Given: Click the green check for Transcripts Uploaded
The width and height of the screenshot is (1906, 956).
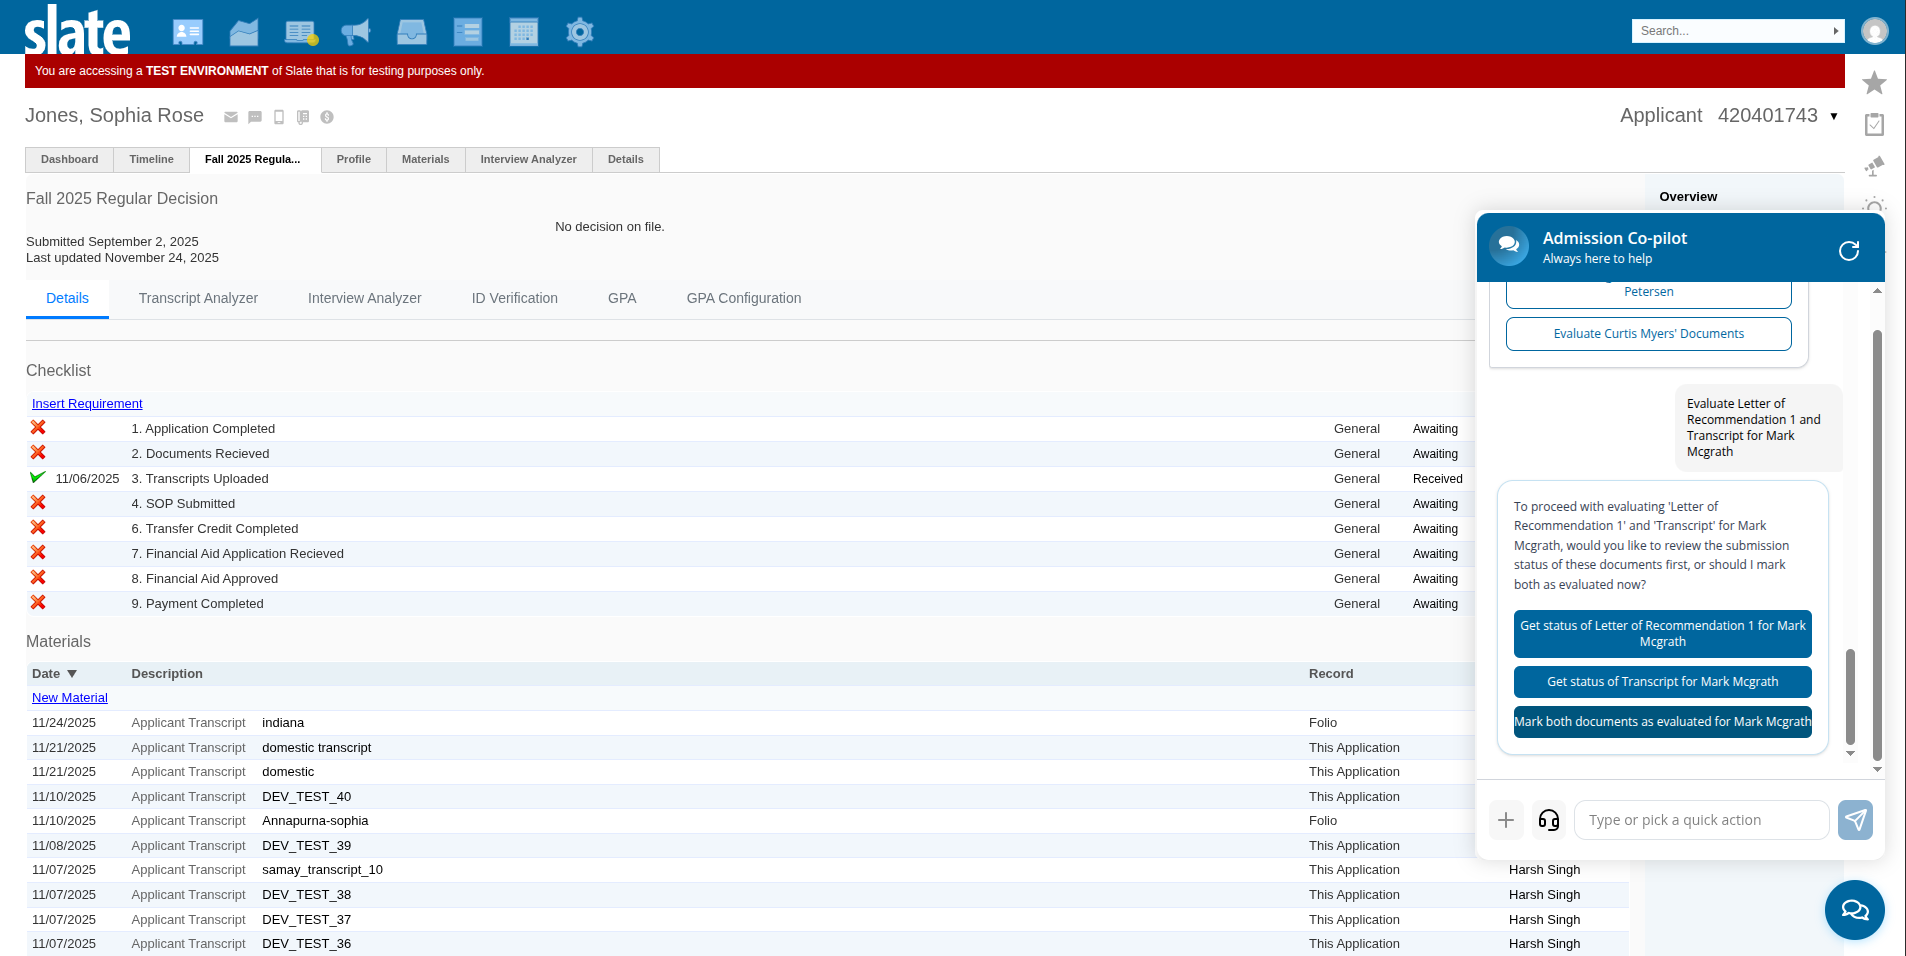Looking at the screenshot, I should [x=38, y=478].
